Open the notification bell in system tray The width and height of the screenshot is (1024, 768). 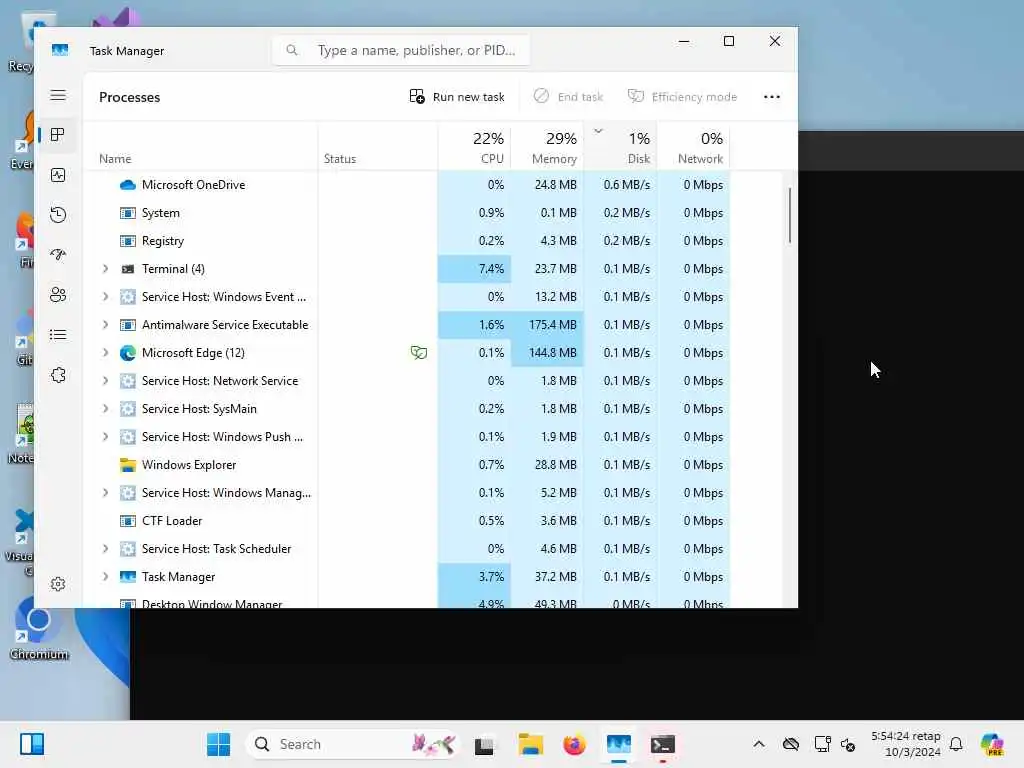(956, 744)
